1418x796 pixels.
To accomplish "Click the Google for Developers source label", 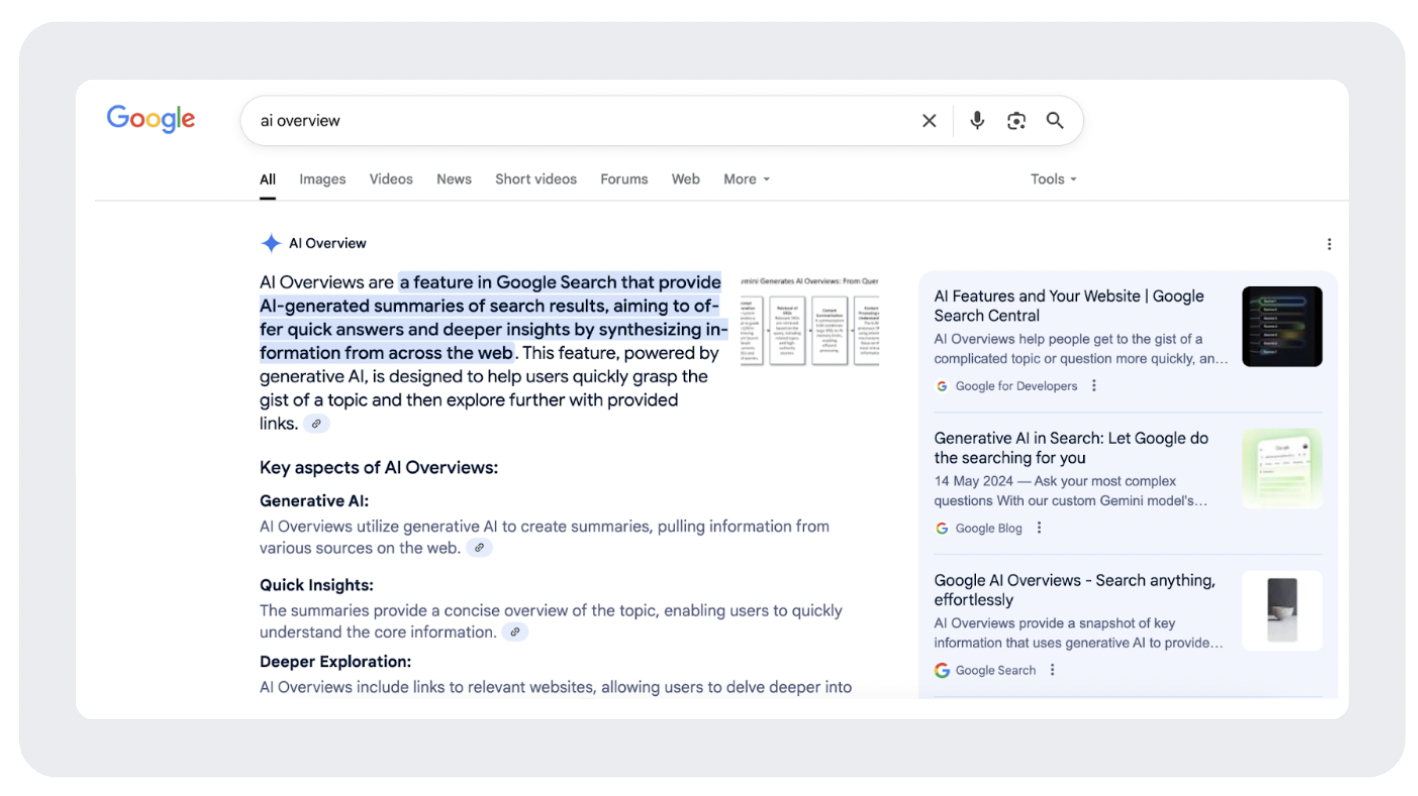I will tap(1016, 386).
